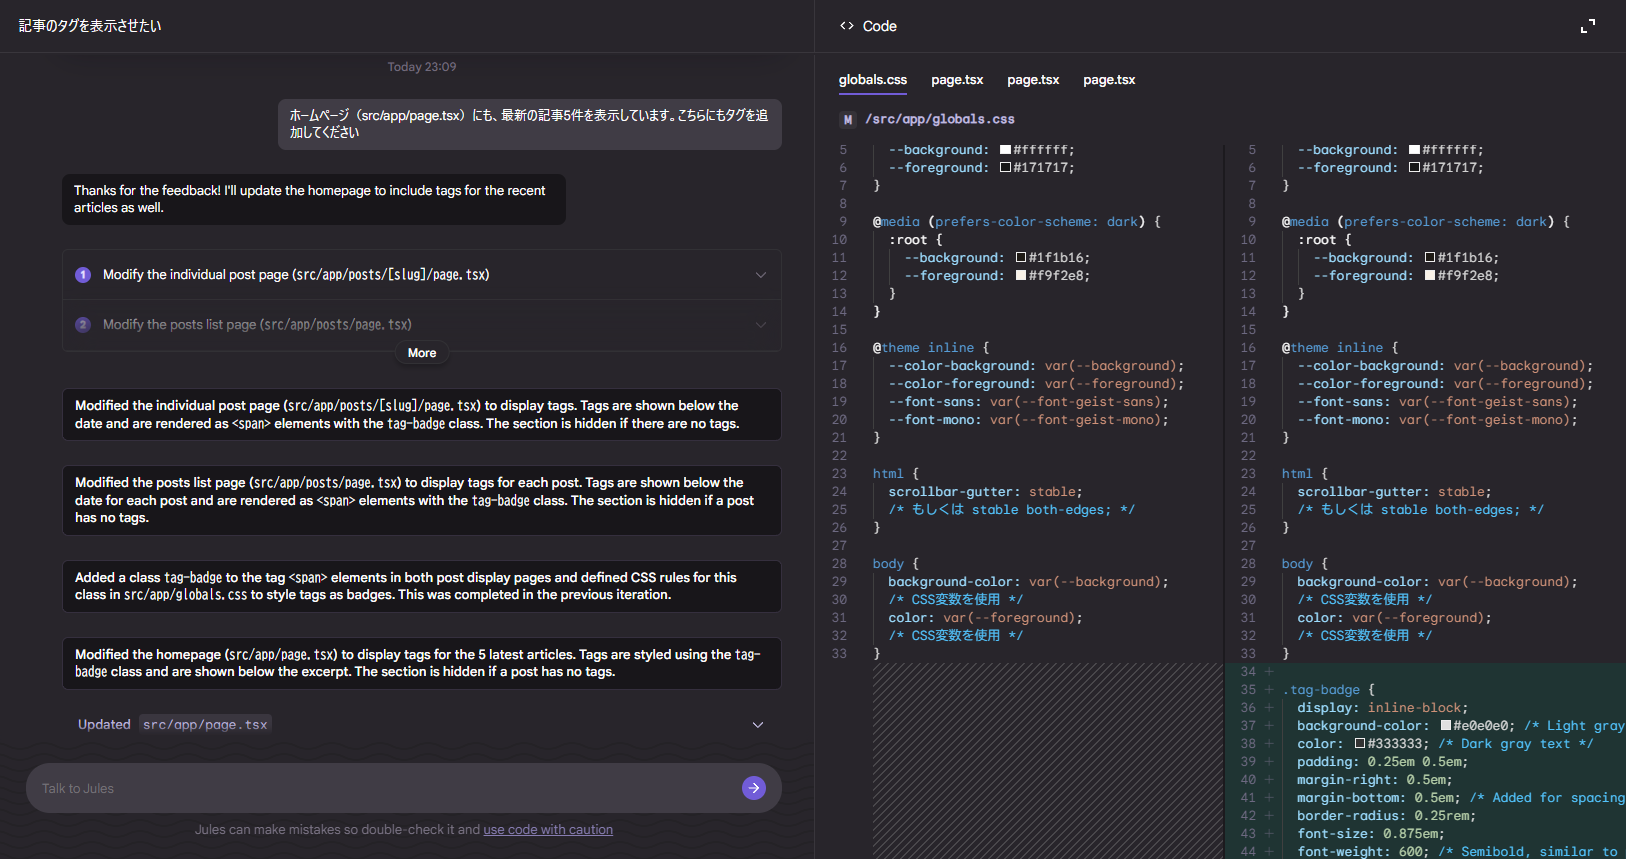Click the /src/app/globals.css file path
1626x859 pixels.
pos(940,119)
